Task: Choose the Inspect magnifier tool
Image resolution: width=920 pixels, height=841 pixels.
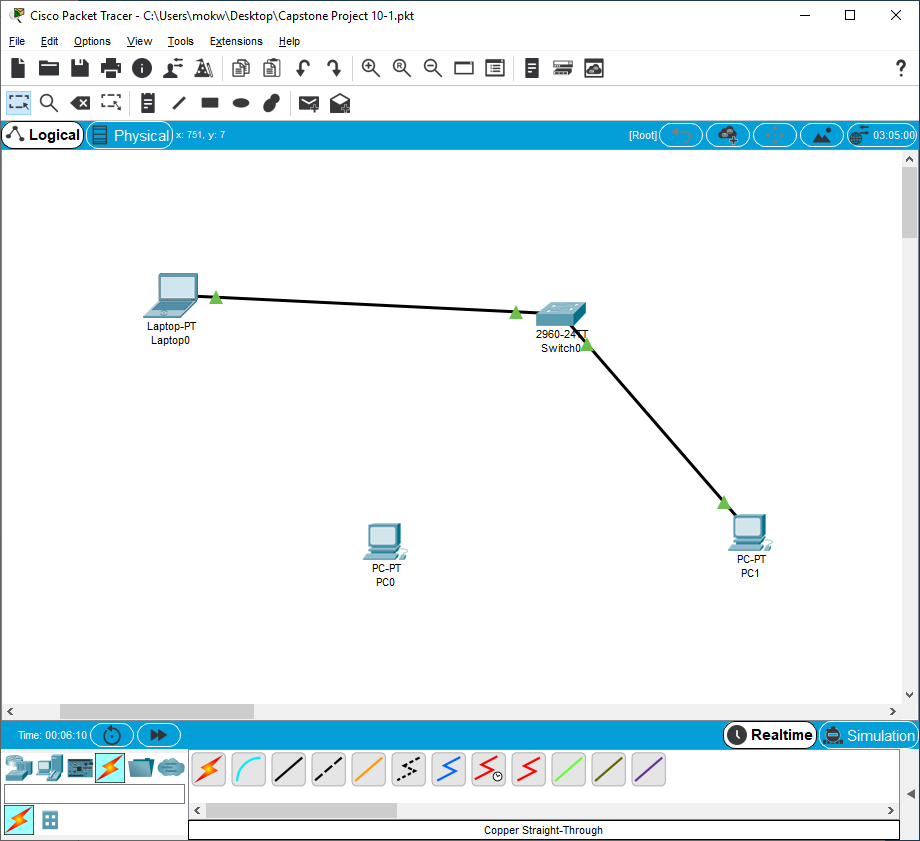Action: 49,103
